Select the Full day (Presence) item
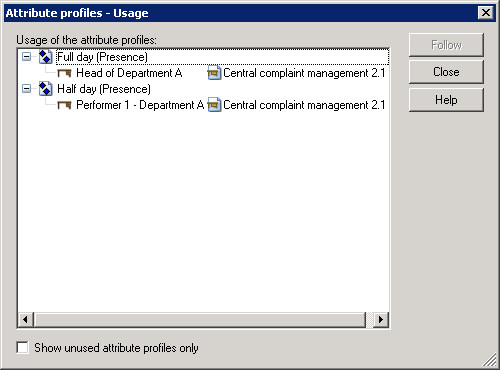Viewport: 500px width, 370px height. pos(102,57)
